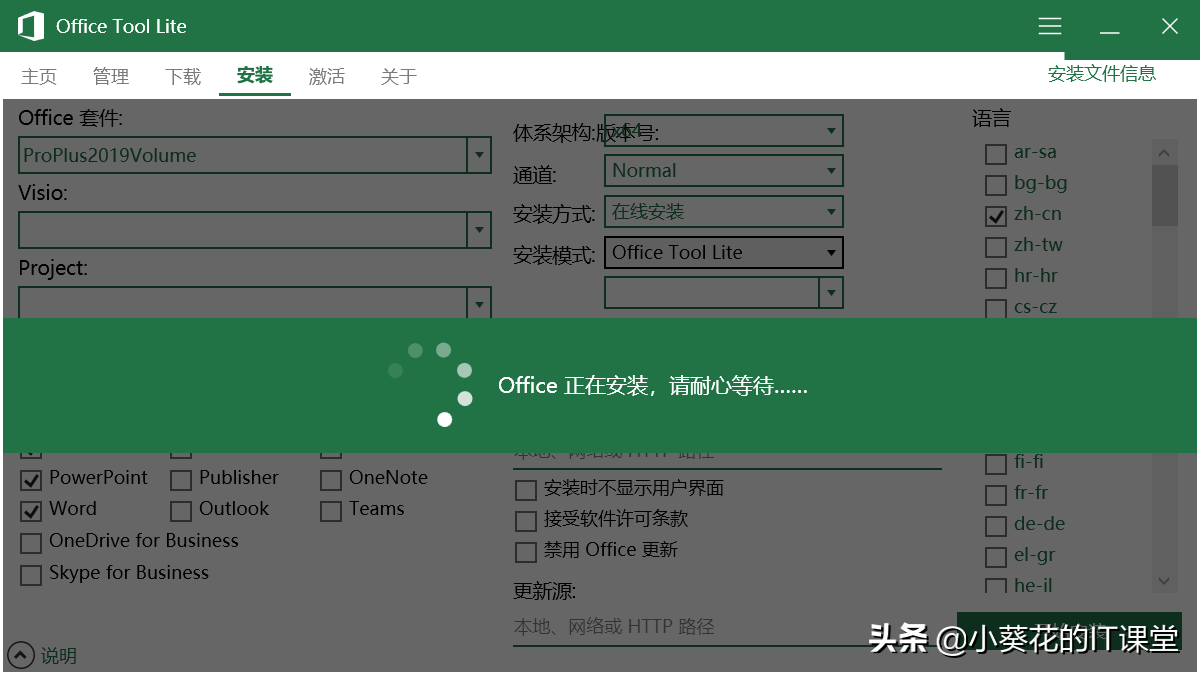Image resolution: width=1200 pixels, height=675 pixels.
Task: Open 安装文件信息 link
Action: click(x=1102, y=73)
